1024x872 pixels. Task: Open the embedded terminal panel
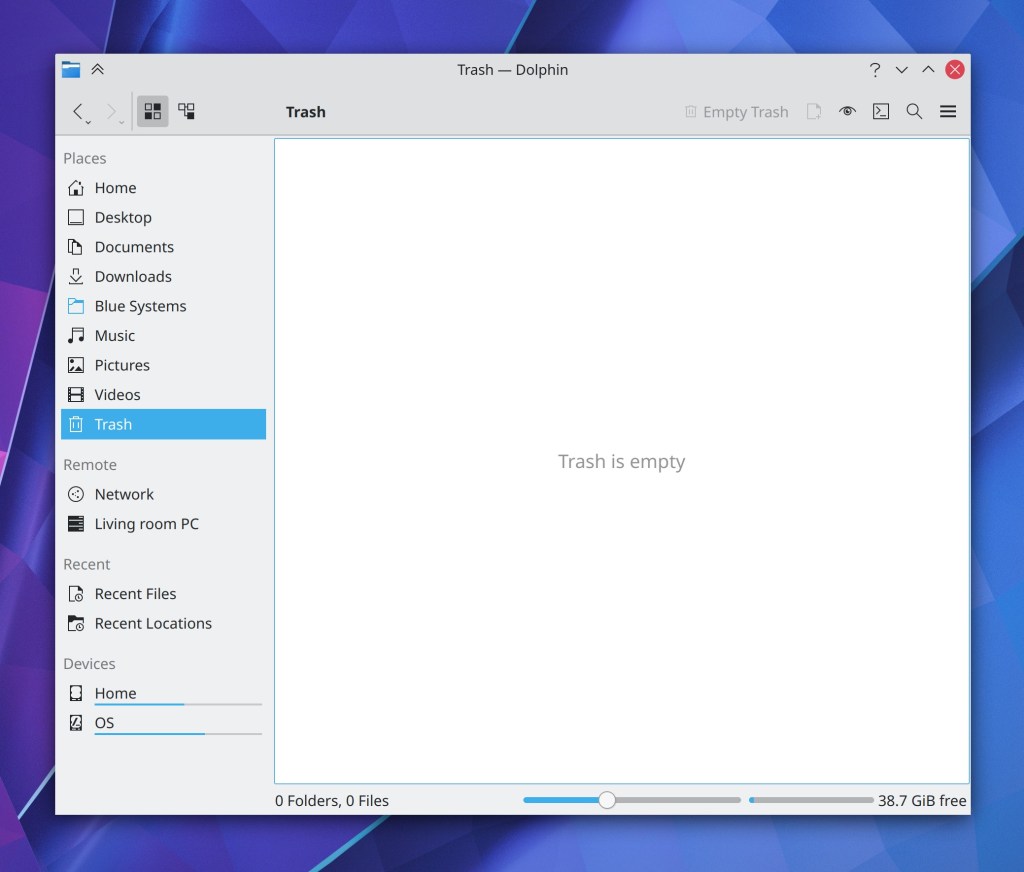pyautogui.click(x=880, y=112)
